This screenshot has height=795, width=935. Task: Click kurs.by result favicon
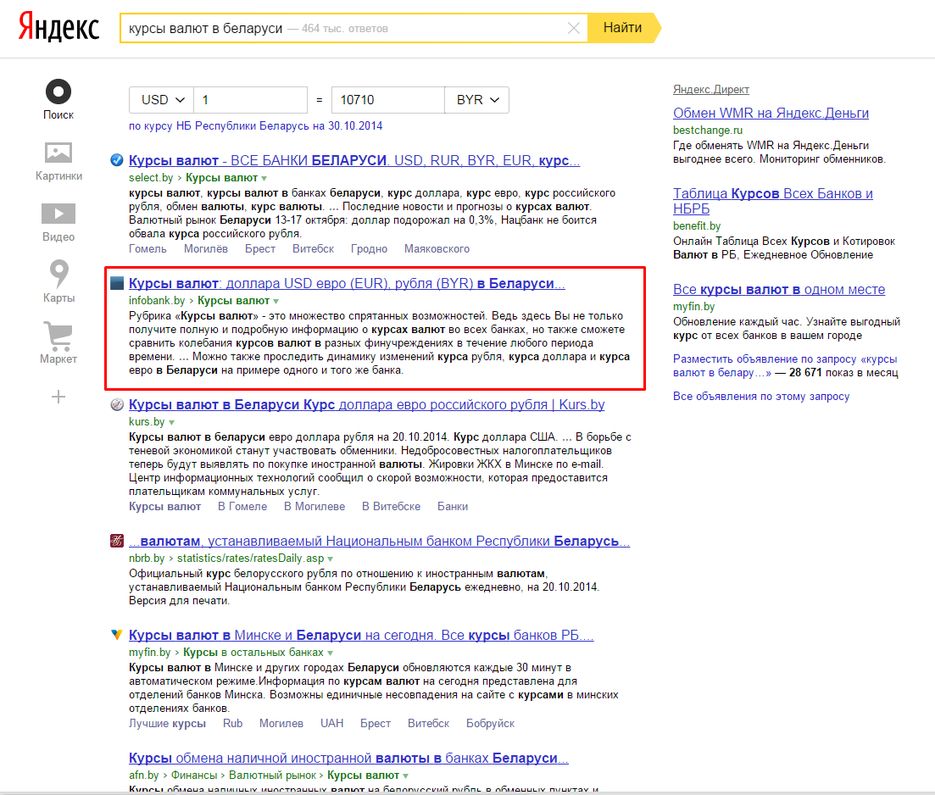click(117, 404)
